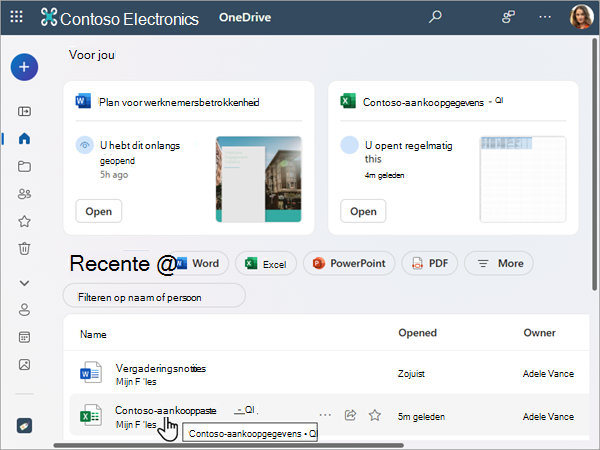Open the Recycle bin icon
The width and height of the screenshot is (600, 450).
[x=24, y=249]
